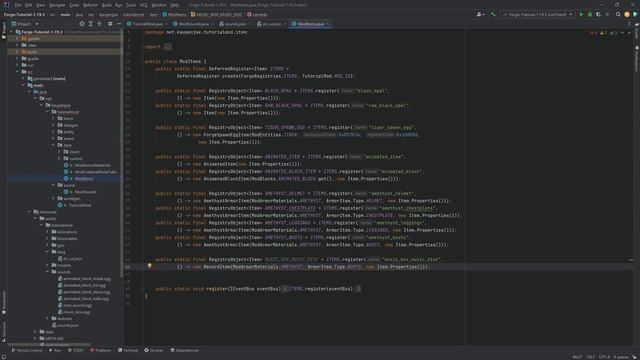Click the locate/select opened file target icon

tap(82, 24)
